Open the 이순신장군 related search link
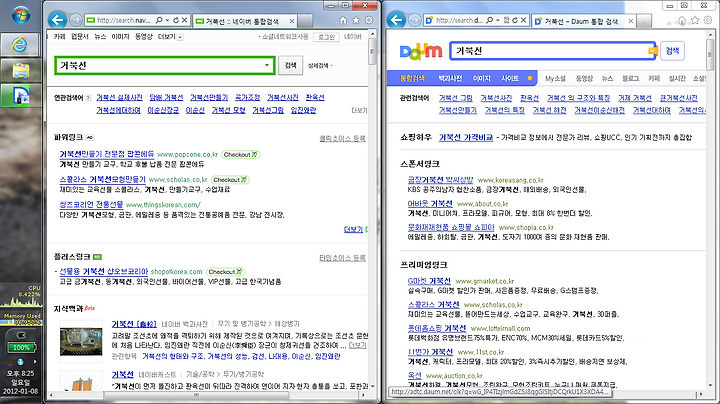Screen dimensions: 720x404 pyautogui.click(x=163, y=110)
